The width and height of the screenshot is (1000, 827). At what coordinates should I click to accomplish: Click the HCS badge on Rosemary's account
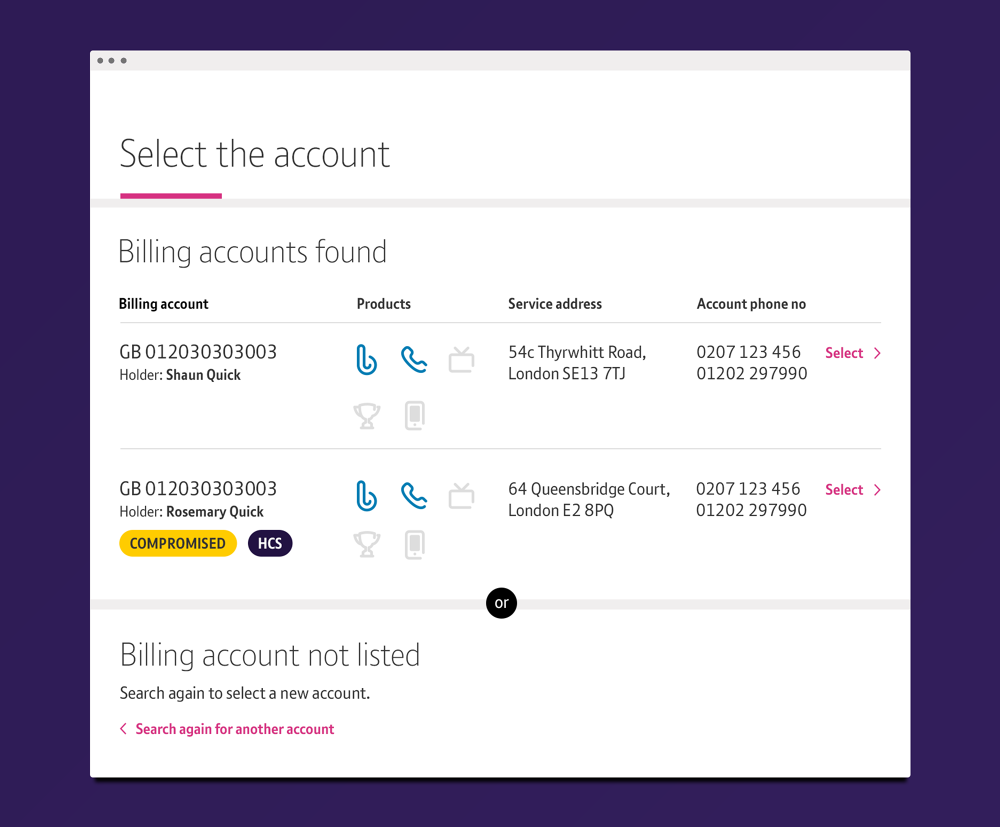pos(270,543)
